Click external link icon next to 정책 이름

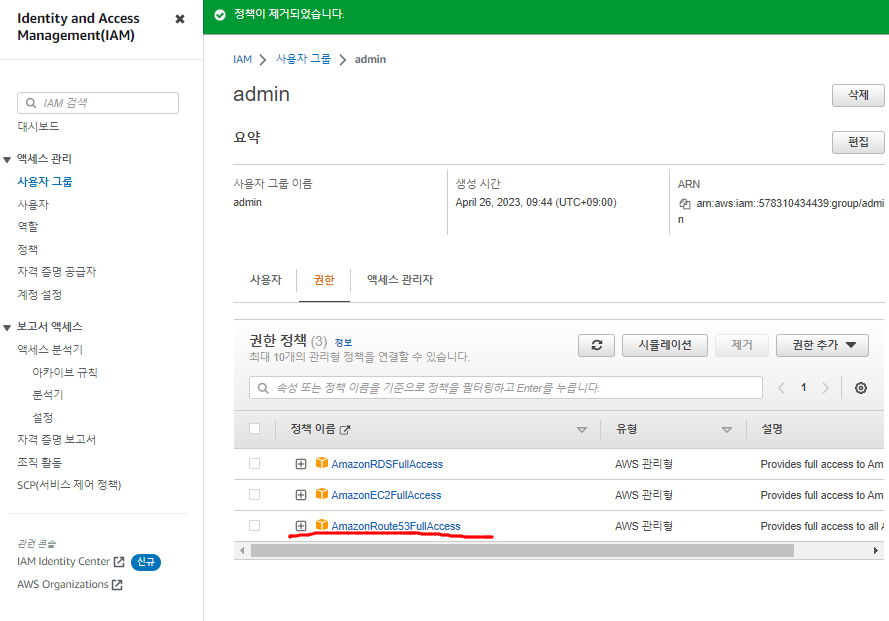(x=345, y=430)
